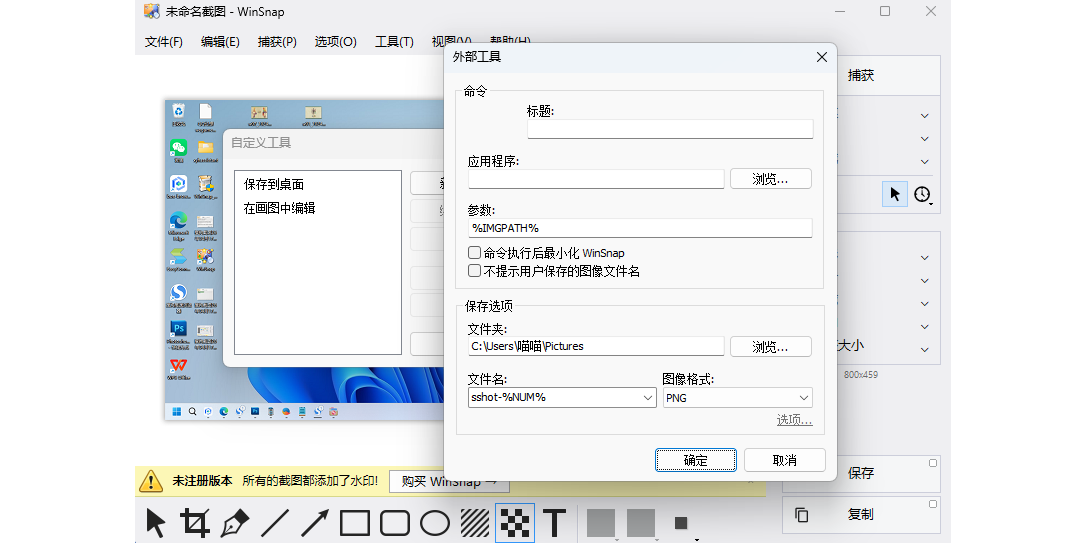Check 不提示用户保存的图像文件名 option
The width and height of the screenshot is (1086, 543).
click(474, 271)
